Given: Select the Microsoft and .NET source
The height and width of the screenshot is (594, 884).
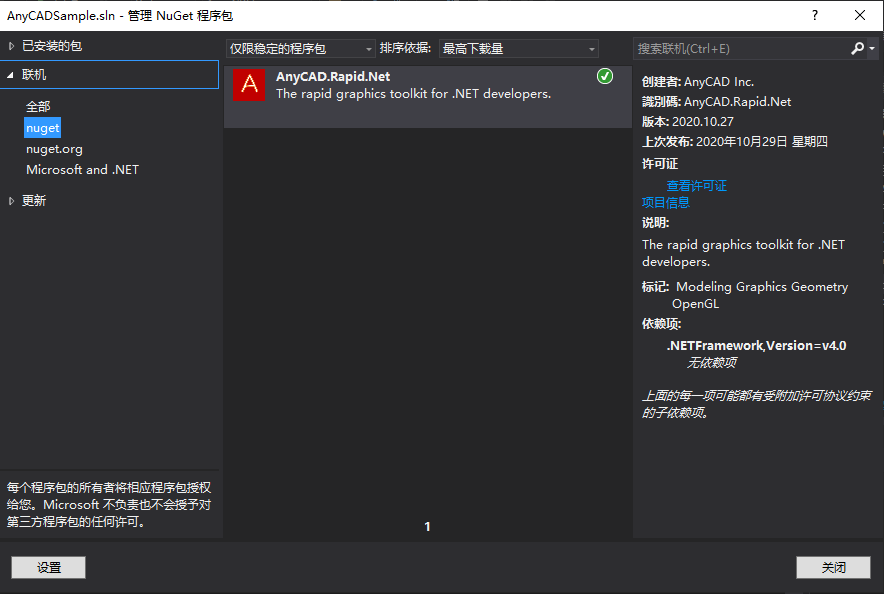Looking at the screenshot, I should (x=82, y=170).
